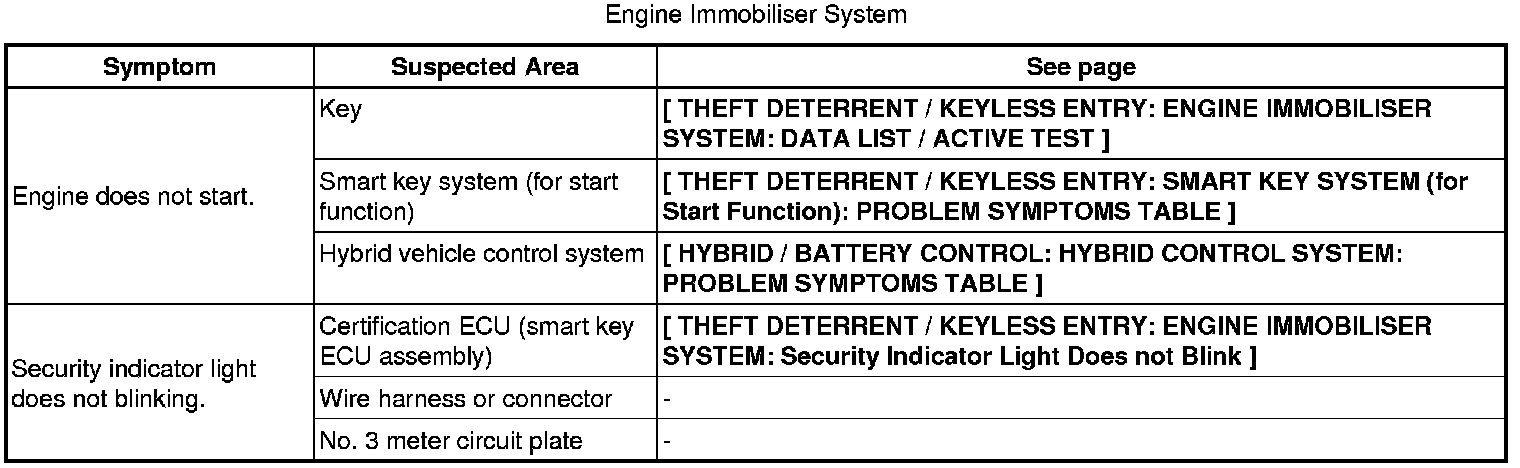Click the 'Security indicator light does not blinking' cell
Viewport: 1520px width, 468px height.
click(133, 383)
